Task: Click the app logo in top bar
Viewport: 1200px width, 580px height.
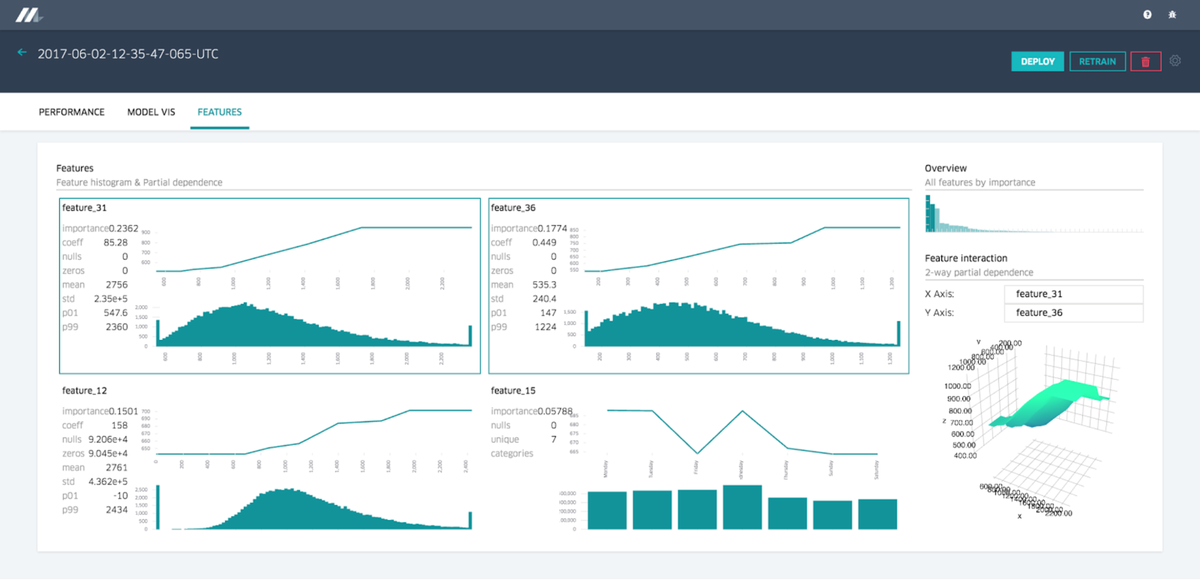Action: click(28, 15)
